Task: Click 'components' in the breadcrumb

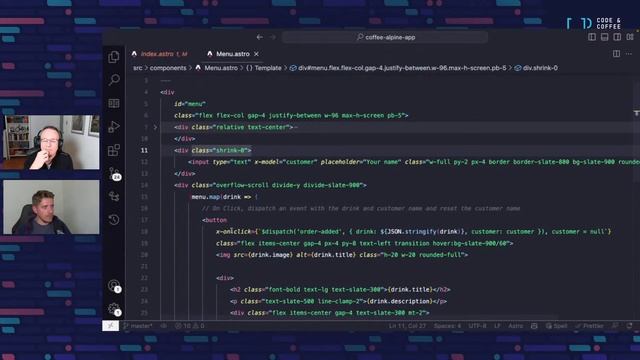Action: click(x=168, y=68)
